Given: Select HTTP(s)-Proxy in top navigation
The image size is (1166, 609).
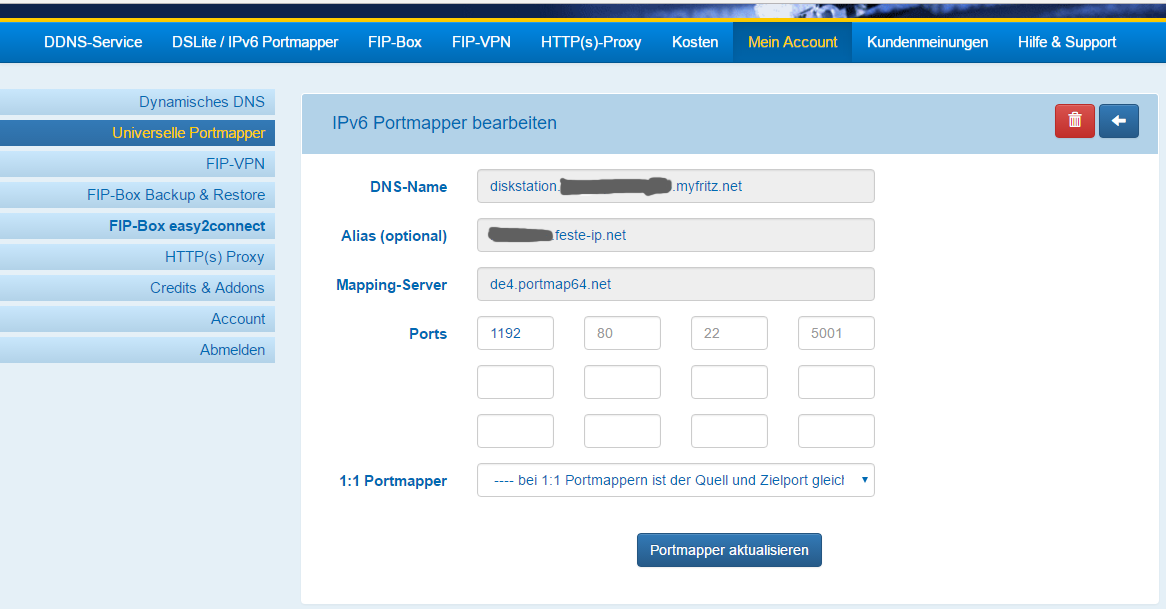Looking at the screenshot, I should click(591, 42).
